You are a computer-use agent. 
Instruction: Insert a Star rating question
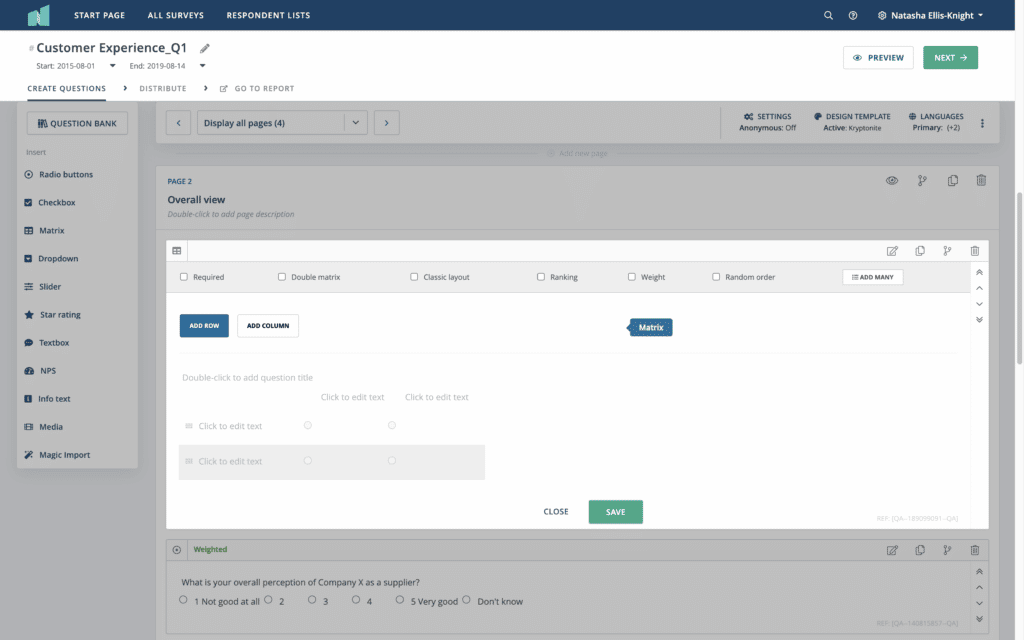click(x=59, y=315)
